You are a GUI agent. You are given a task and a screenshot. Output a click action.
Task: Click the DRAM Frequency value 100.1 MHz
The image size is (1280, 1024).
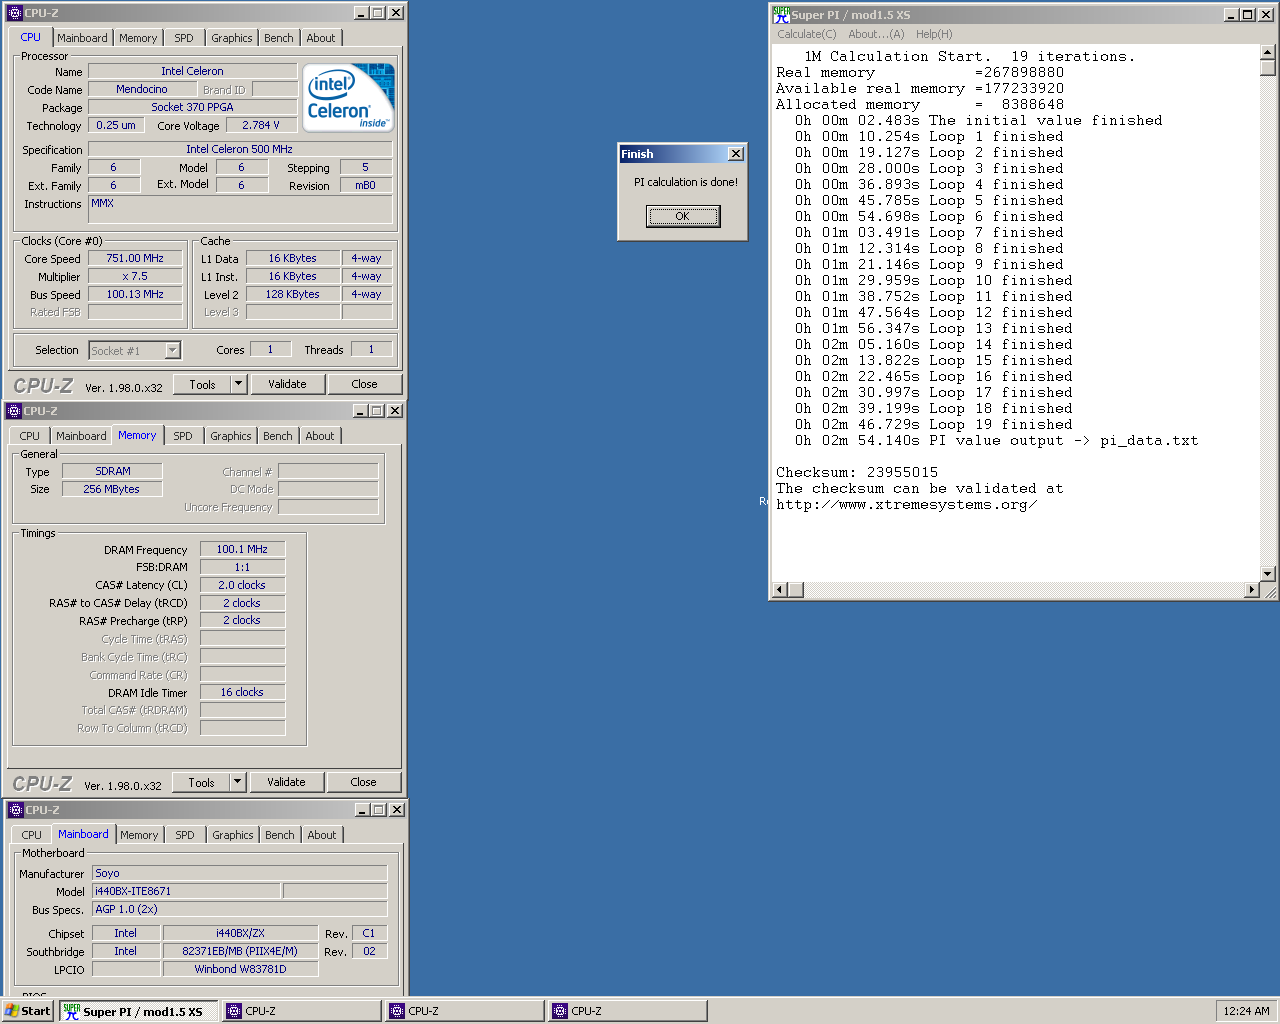coord(243,549)
